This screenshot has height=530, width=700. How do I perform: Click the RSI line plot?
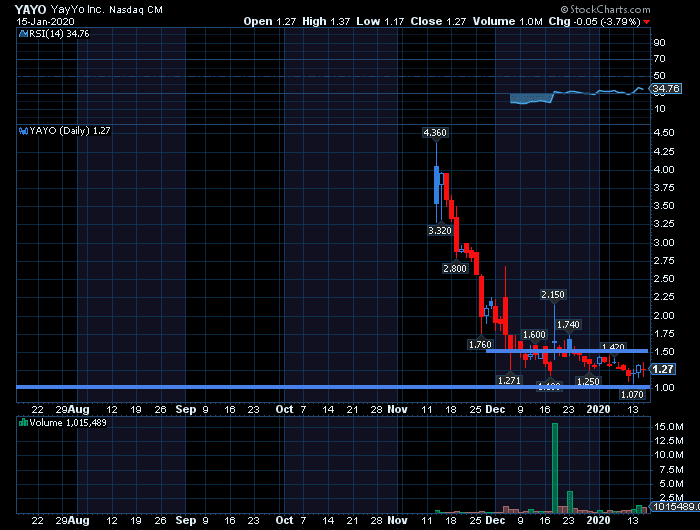(x=577, y=96)
